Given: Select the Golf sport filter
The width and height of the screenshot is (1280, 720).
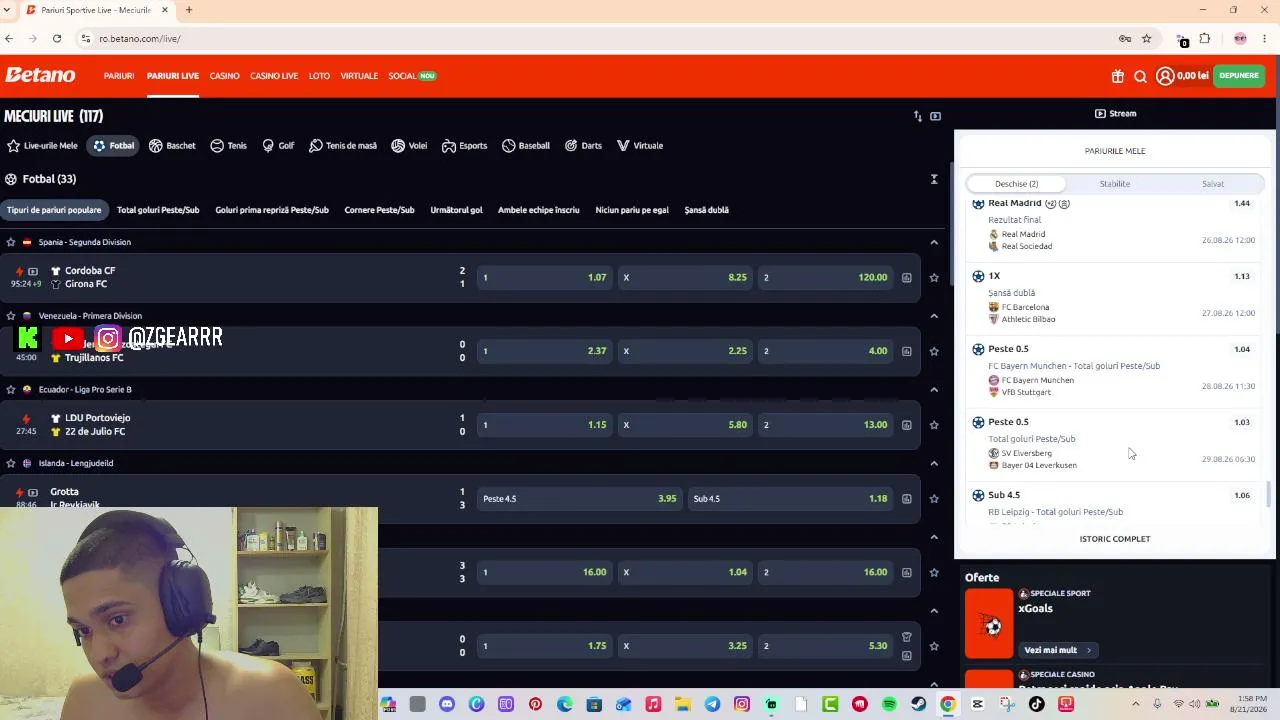Looking at the screenshot, I should pos(278,146).
